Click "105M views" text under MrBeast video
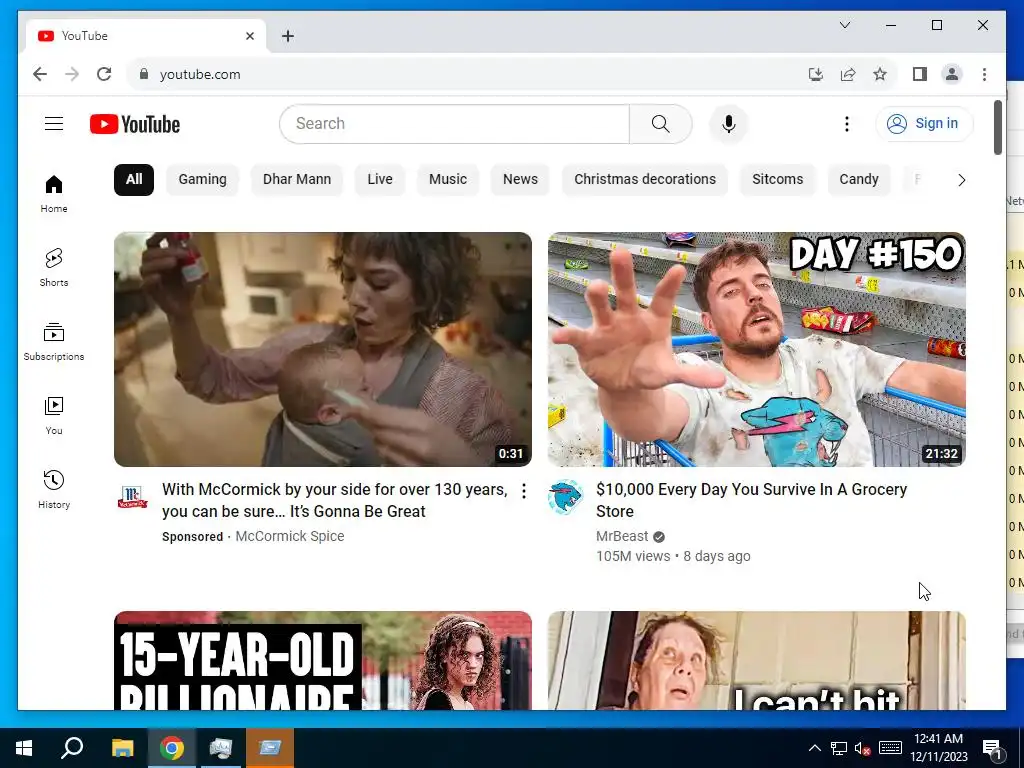Image resolution: width=1024 pixels, height=768 pixels. click(633, 556)
